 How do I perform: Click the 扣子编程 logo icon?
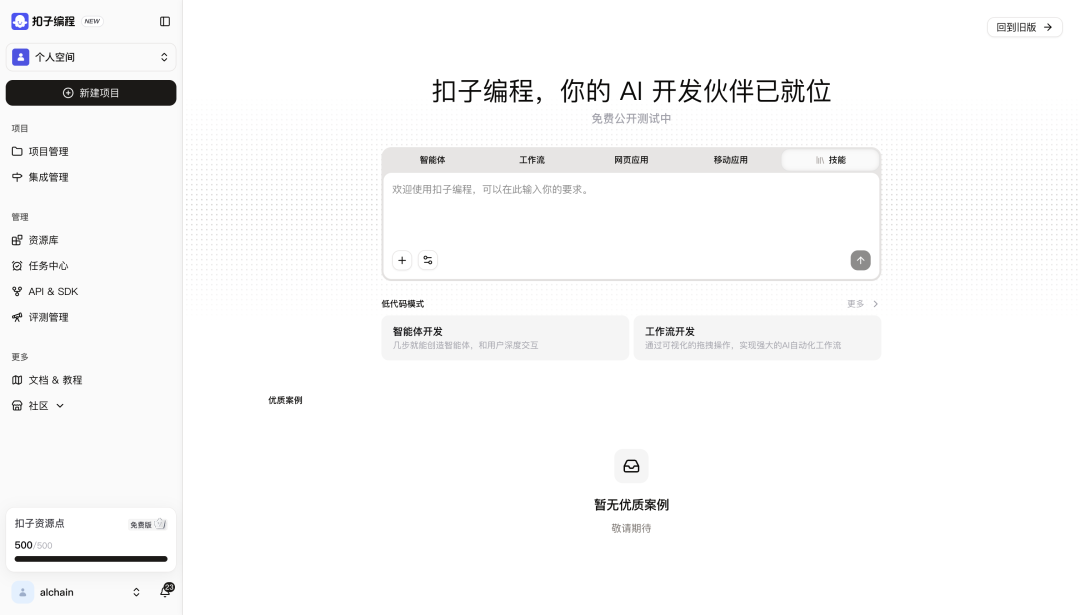coord(20,21)
